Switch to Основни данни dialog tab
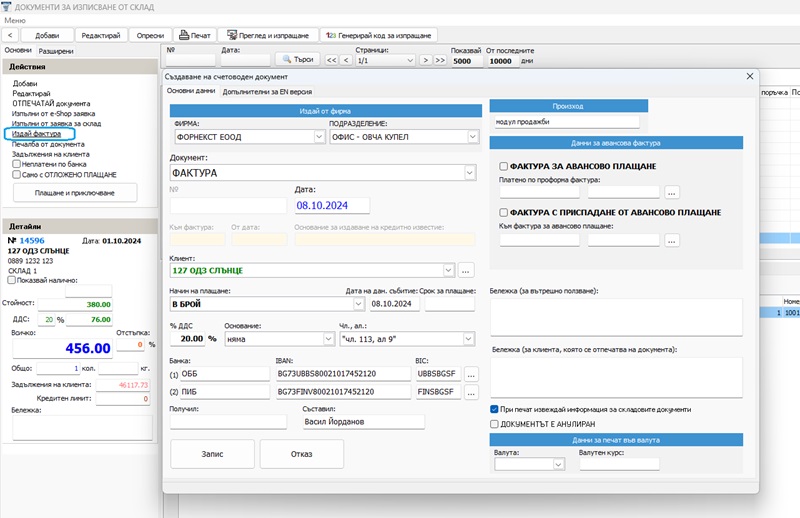800x518 pixels. point(191,91)
